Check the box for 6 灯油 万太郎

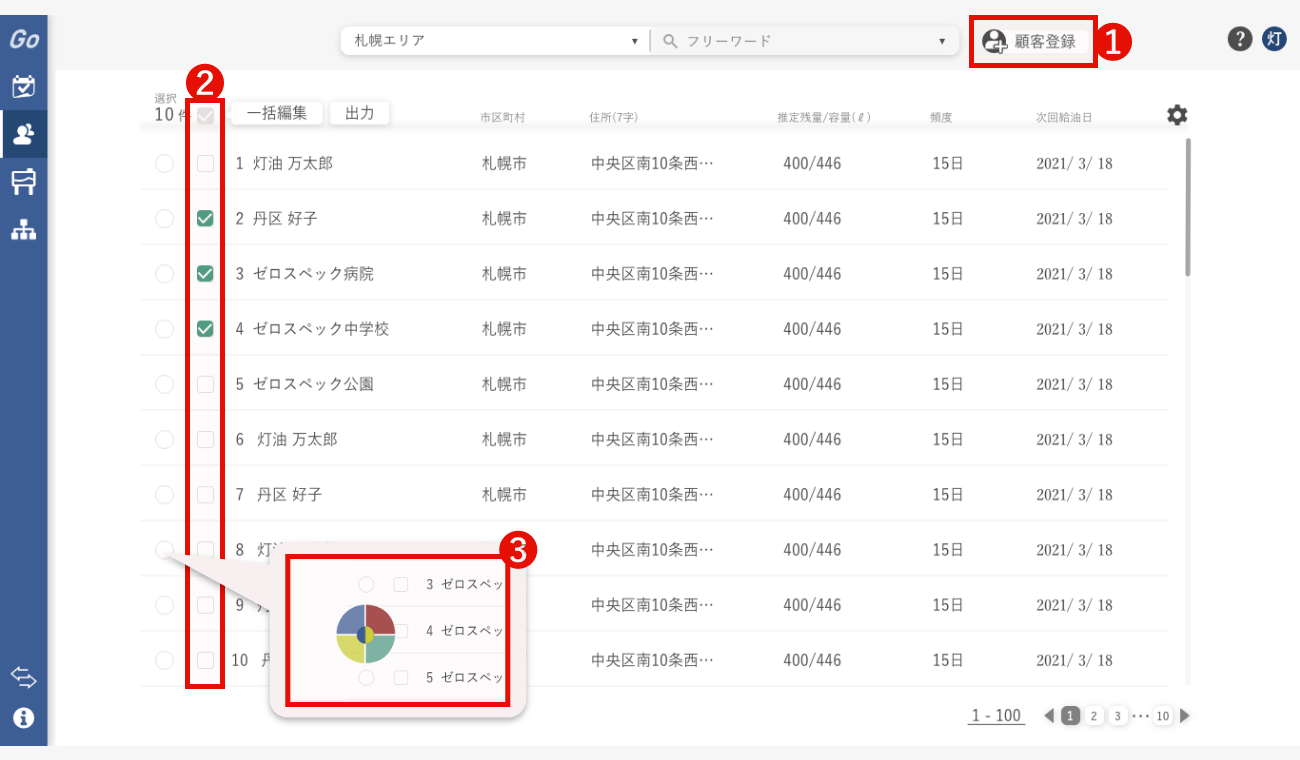pyautogui.click(x=205, y=439)
